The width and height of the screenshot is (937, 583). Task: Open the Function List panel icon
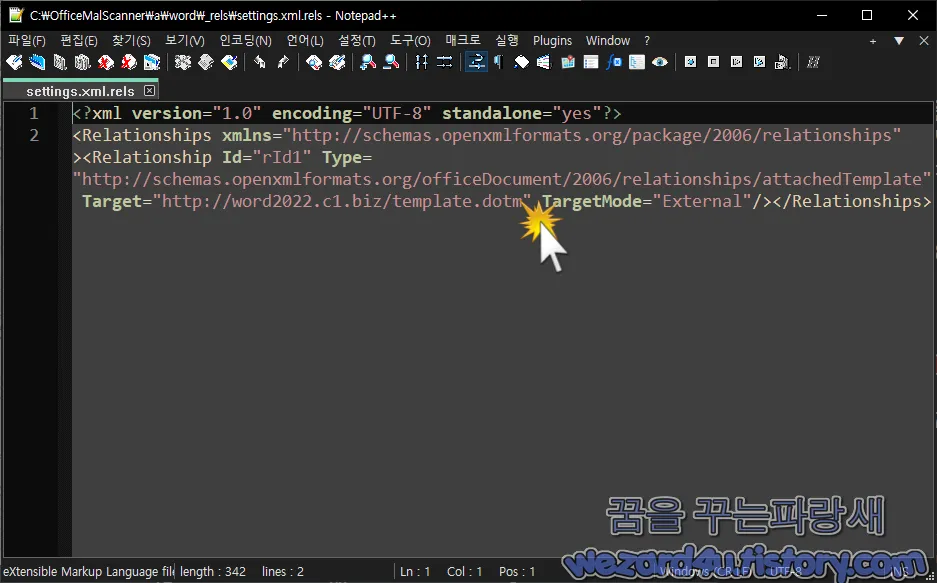coord(614,62)
